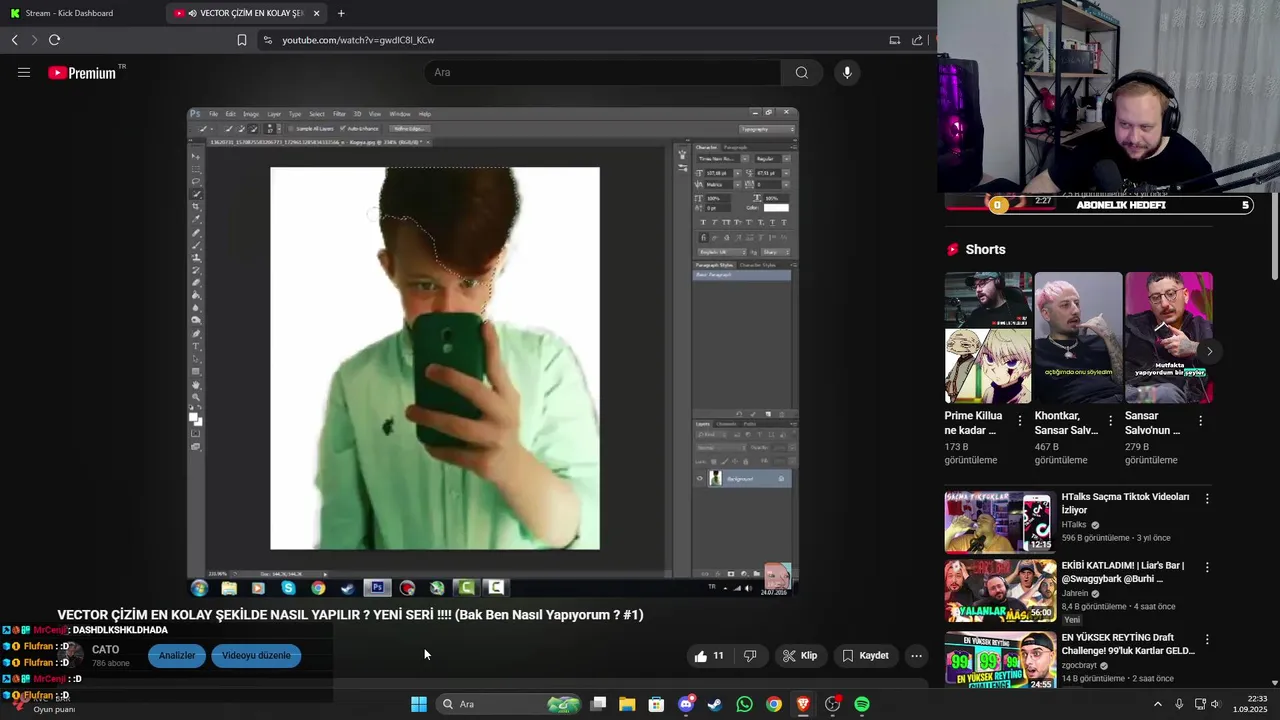Start voice search with the microphone icon
This screenshot has height=720, width=1280.
pos(847,72)
